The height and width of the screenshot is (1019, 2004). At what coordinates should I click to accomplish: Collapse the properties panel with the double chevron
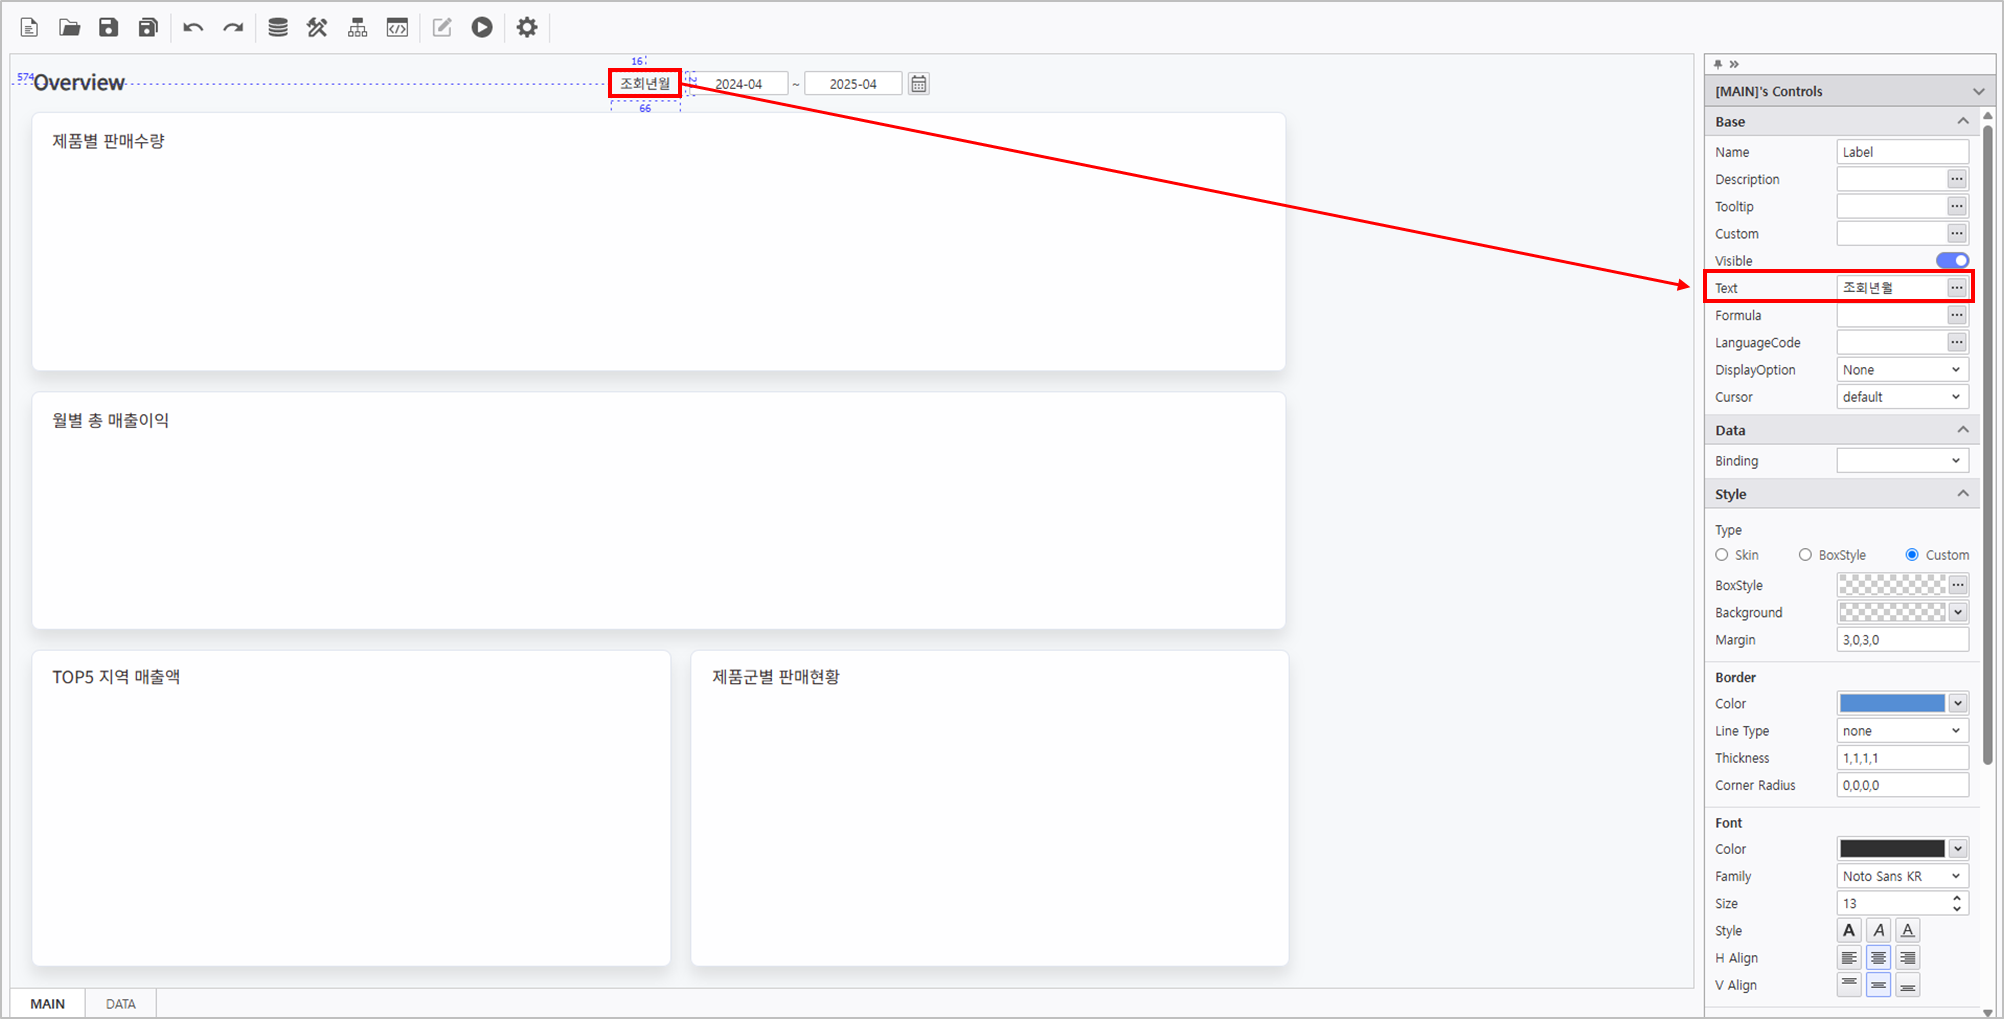(x=1734, y=64)
